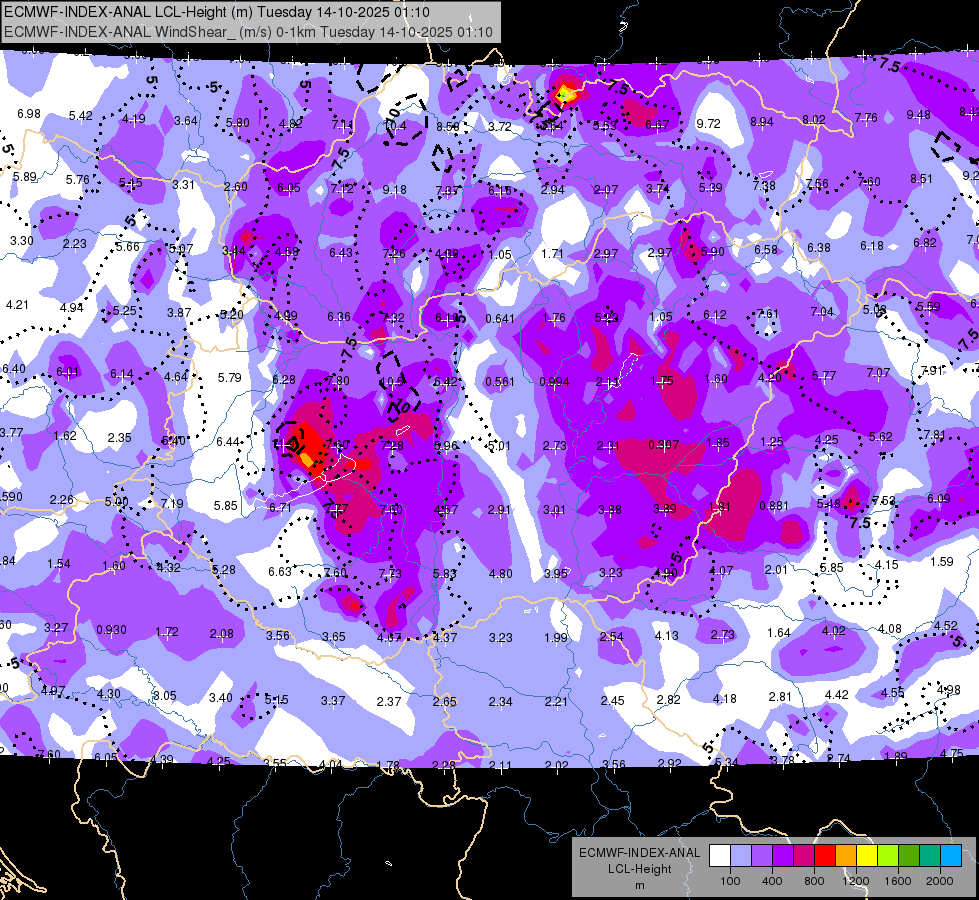Viewport: 979px width, 900px height.
Task: Select the red swatch in the legend
Action: pyautogui.click(x=824, y=855)
